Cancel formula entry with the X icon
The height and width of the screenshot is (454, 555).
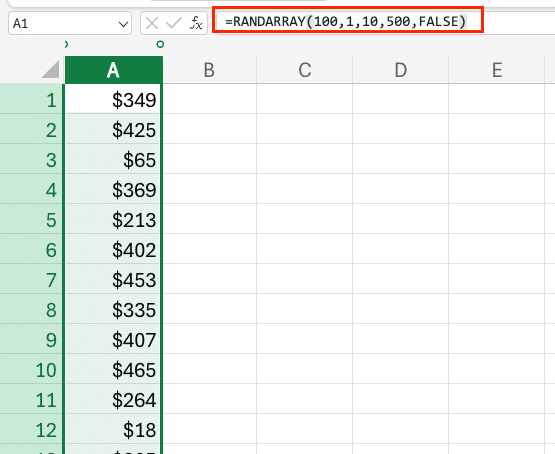click(x=152, y=23)
